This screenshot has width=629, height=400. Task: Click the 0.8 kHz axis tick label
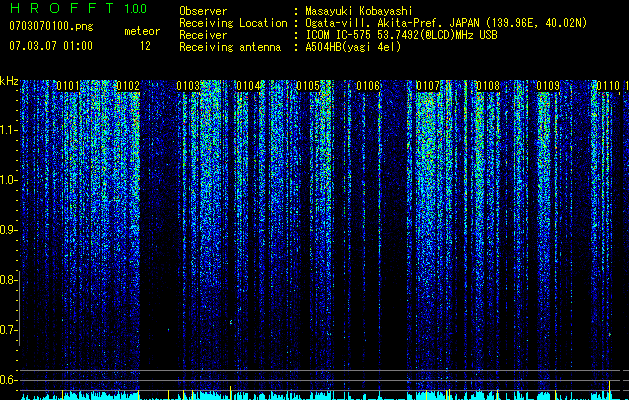click(8, 280)
